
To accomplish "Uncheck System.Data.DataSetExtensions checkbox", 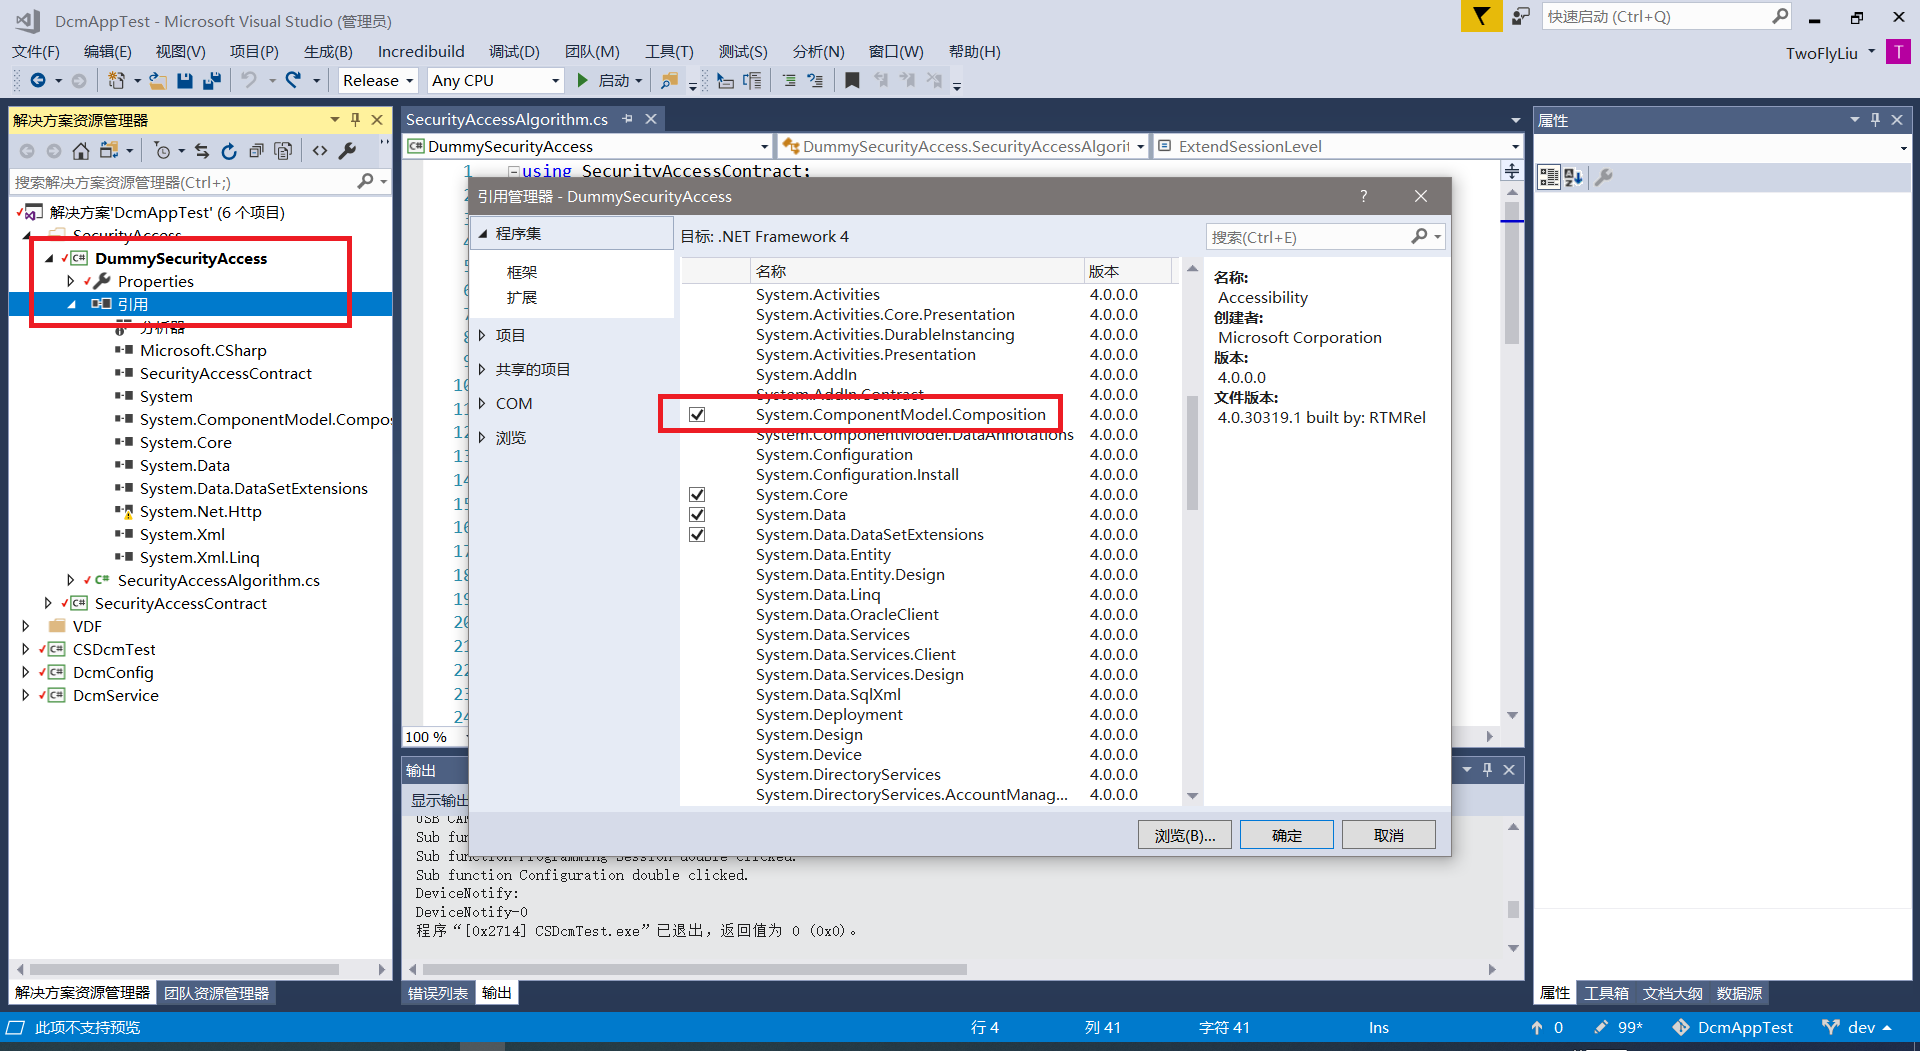I will (x=697, y=535).
